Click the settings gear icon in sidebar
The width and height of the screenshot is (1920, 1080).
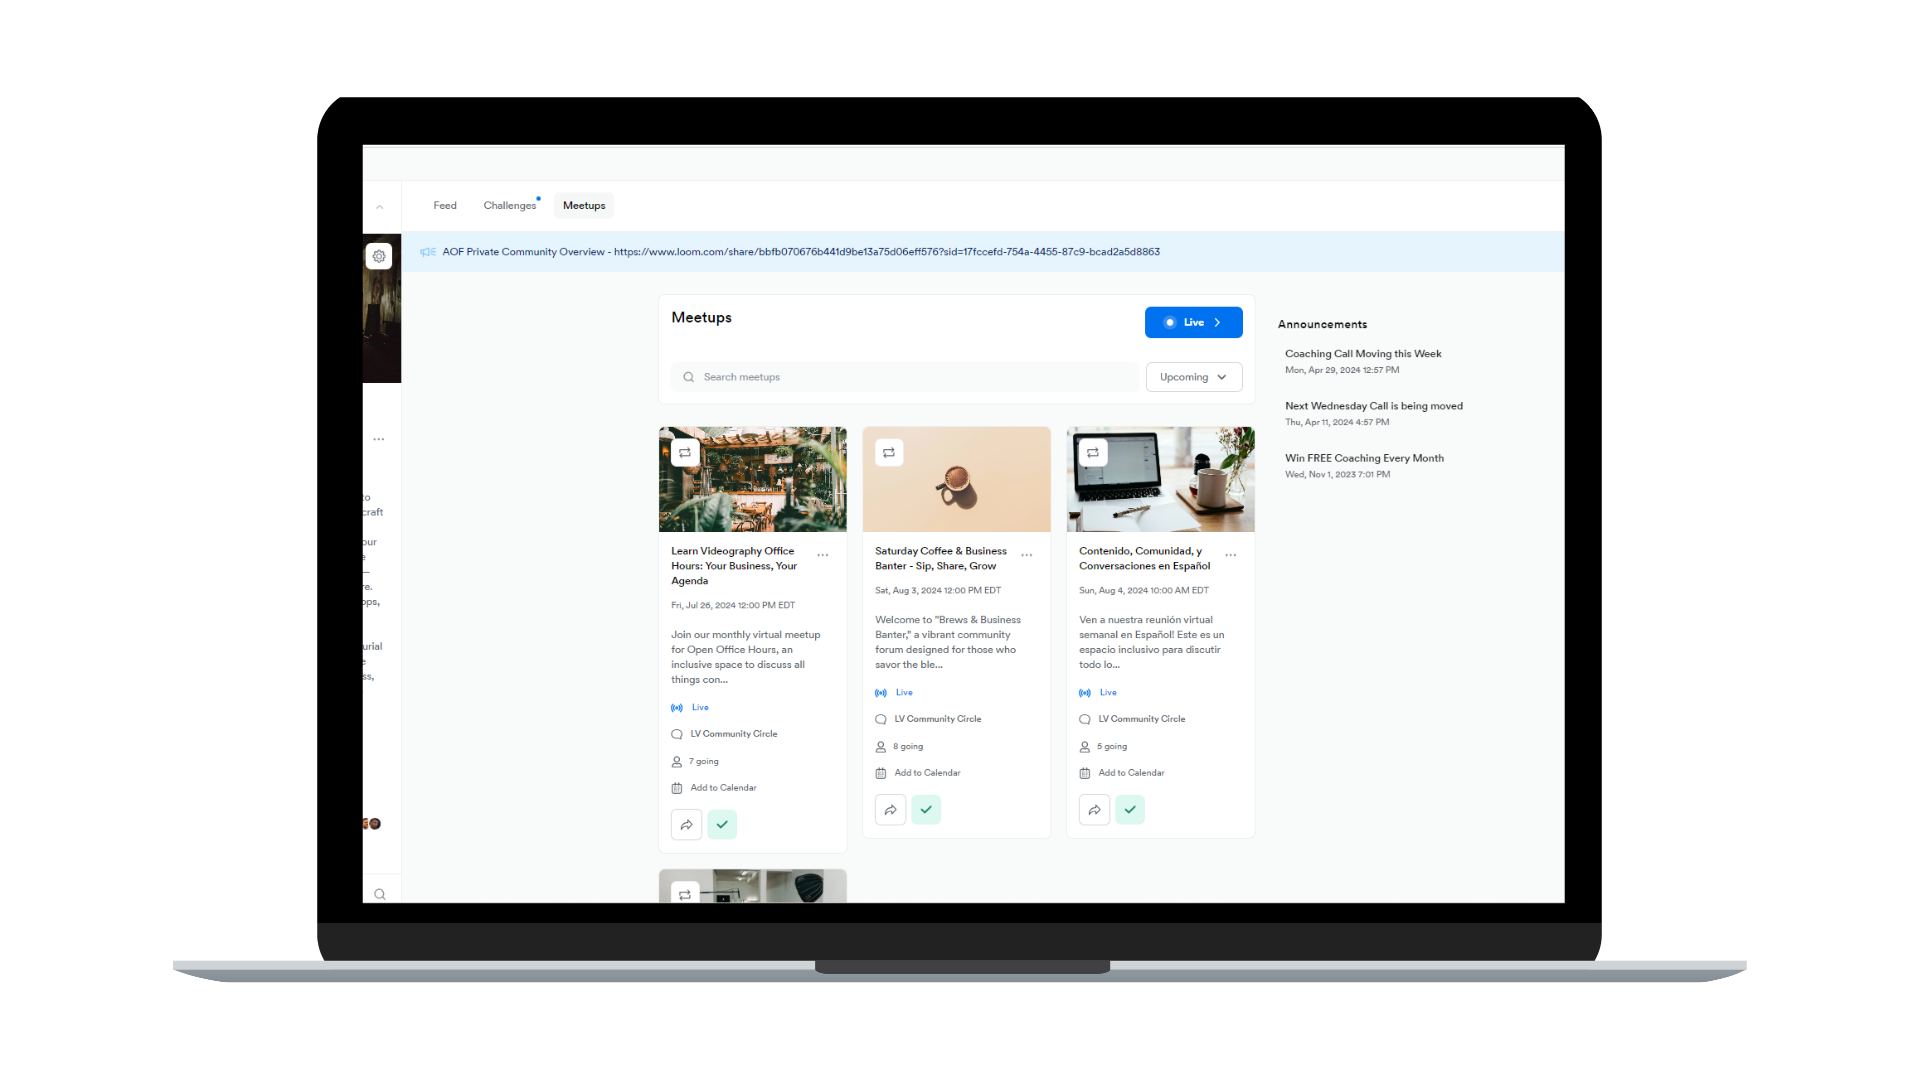(x=379, y=256)
